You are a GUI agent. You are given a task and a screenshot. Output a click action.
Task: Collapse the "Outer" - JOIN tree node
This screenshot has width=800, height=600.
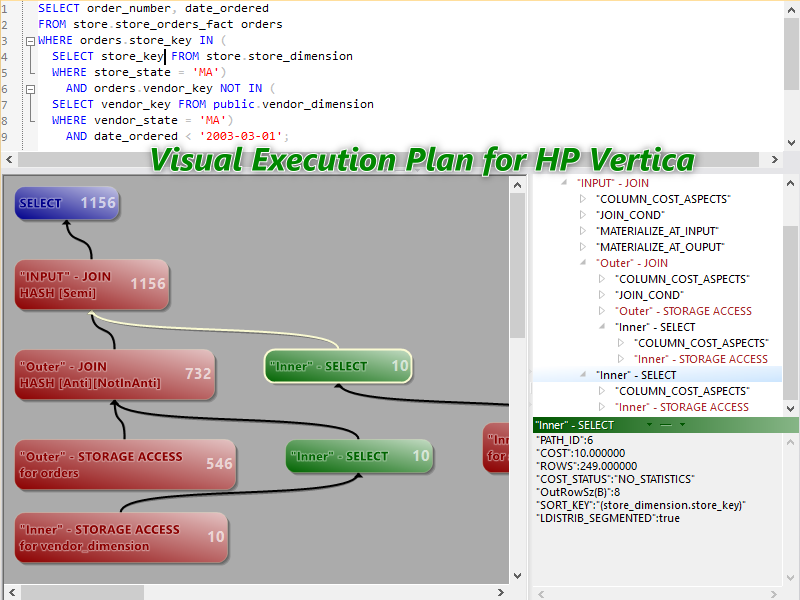tap(583, 262)
